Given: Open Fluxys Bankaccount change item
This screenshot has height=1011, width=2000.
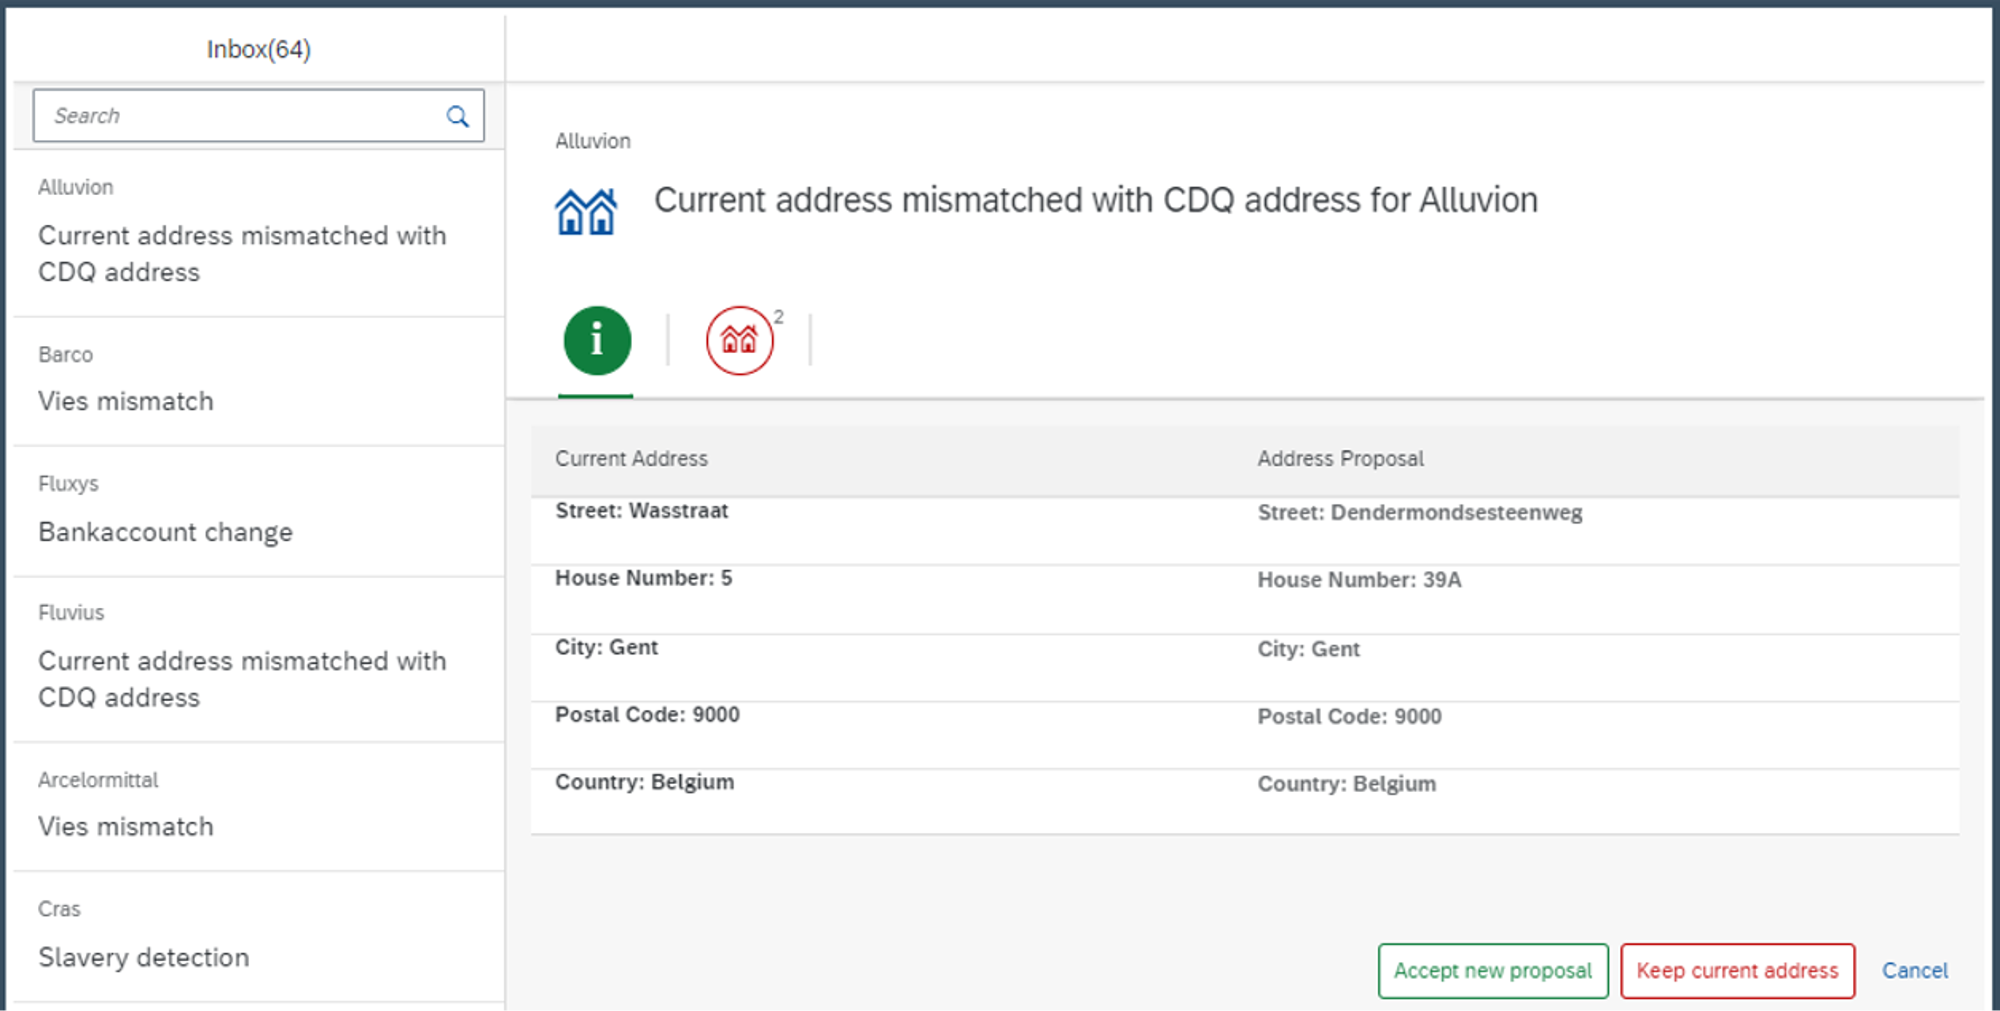Looking at the screenshot, I should 259,512.
